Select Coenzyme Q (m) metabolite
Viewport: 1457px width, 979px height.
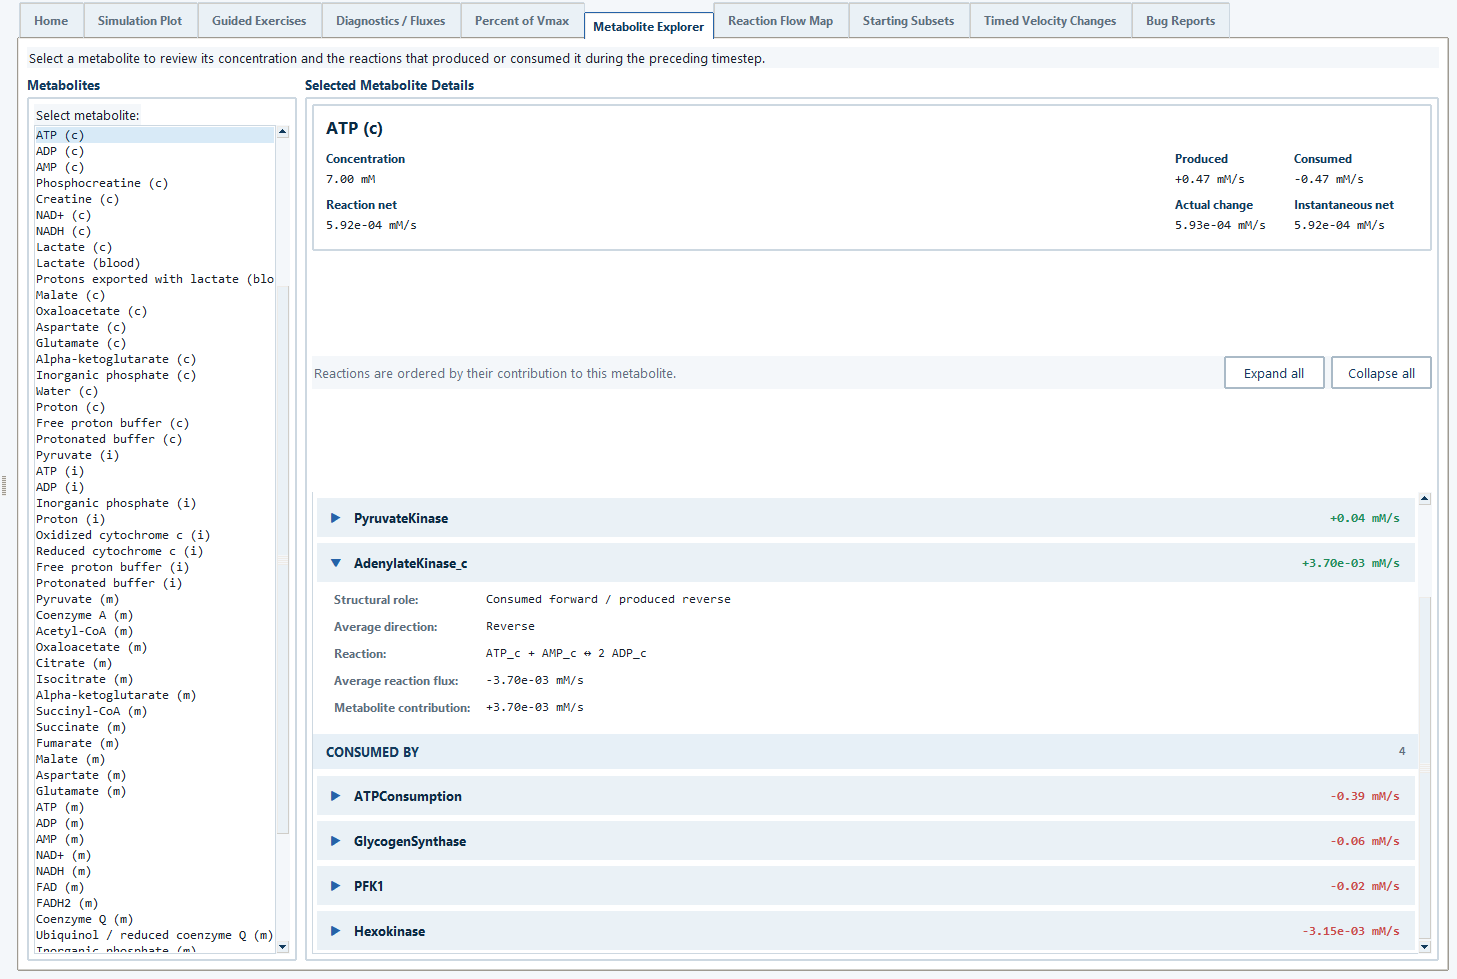[154, 919]
